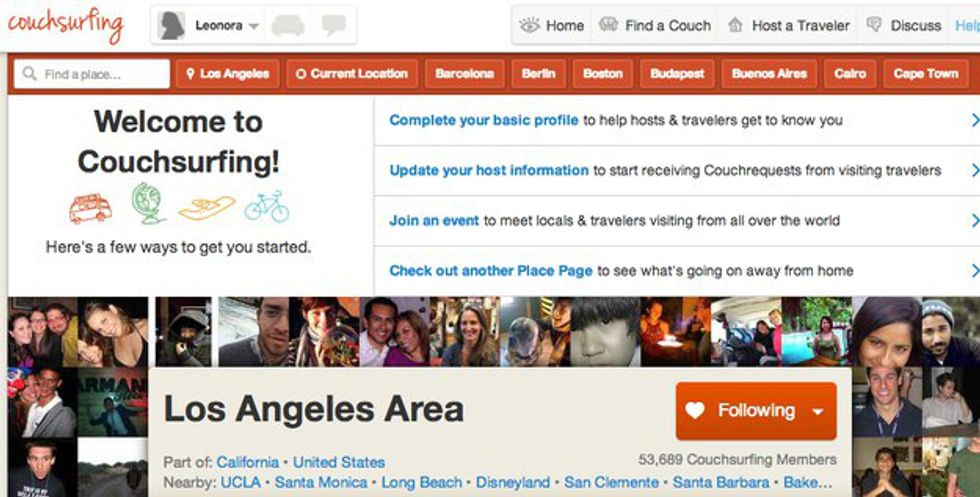
Task: Click the Couchsurfing logo
Action: 66,24
